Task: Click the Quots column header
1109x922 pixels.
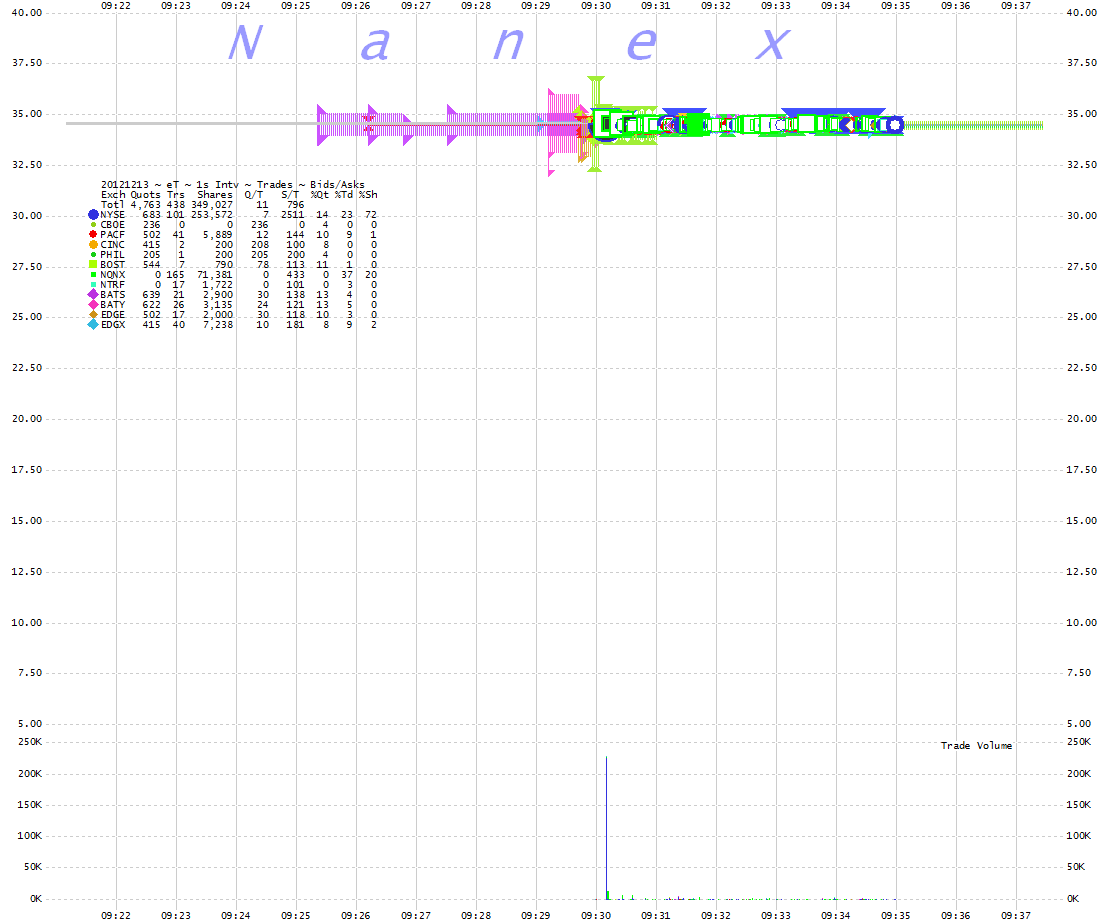Action: tap(146, 194)
